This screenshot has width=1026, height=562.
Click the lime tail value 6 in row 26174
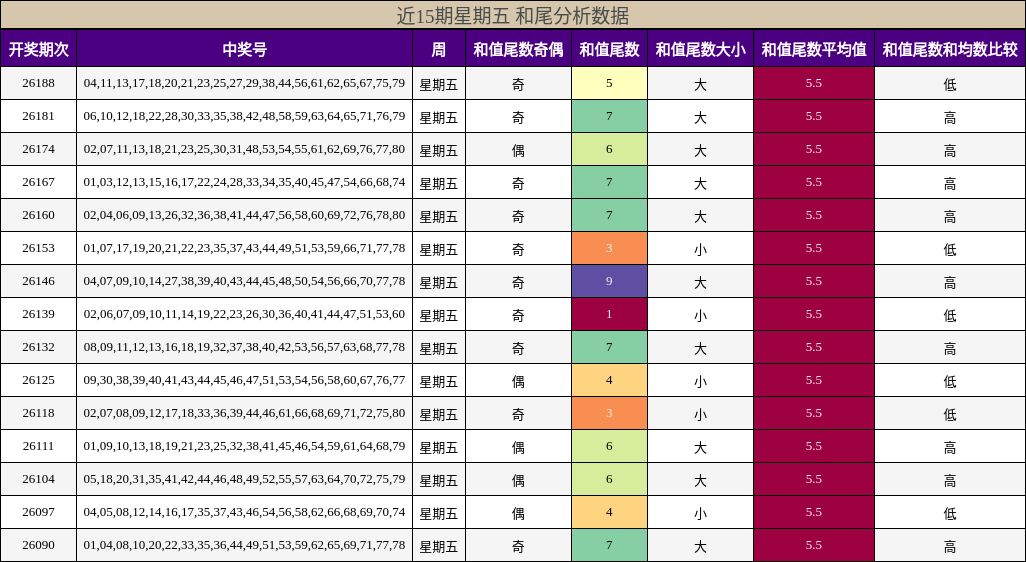pos(609,149)
